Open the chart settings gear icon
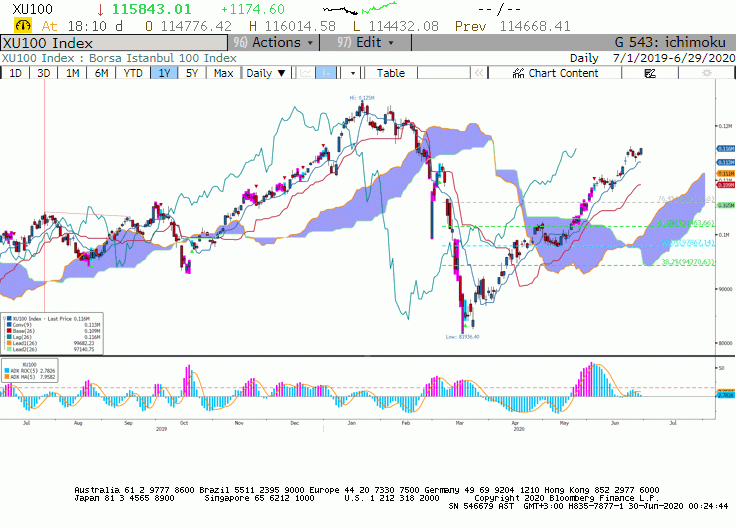Image resolution: width=736 pixels, height=529 pixels. click(706, 73)
